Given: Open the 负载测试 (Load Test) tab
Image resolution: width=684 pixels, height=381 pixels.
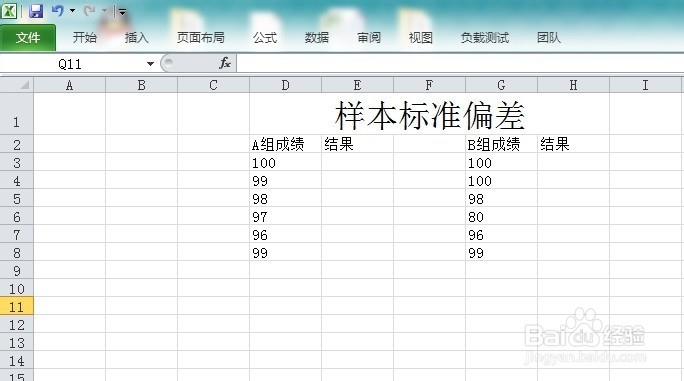Looking at the screenshot, I should pyautogui.click(x=485, y=38).
